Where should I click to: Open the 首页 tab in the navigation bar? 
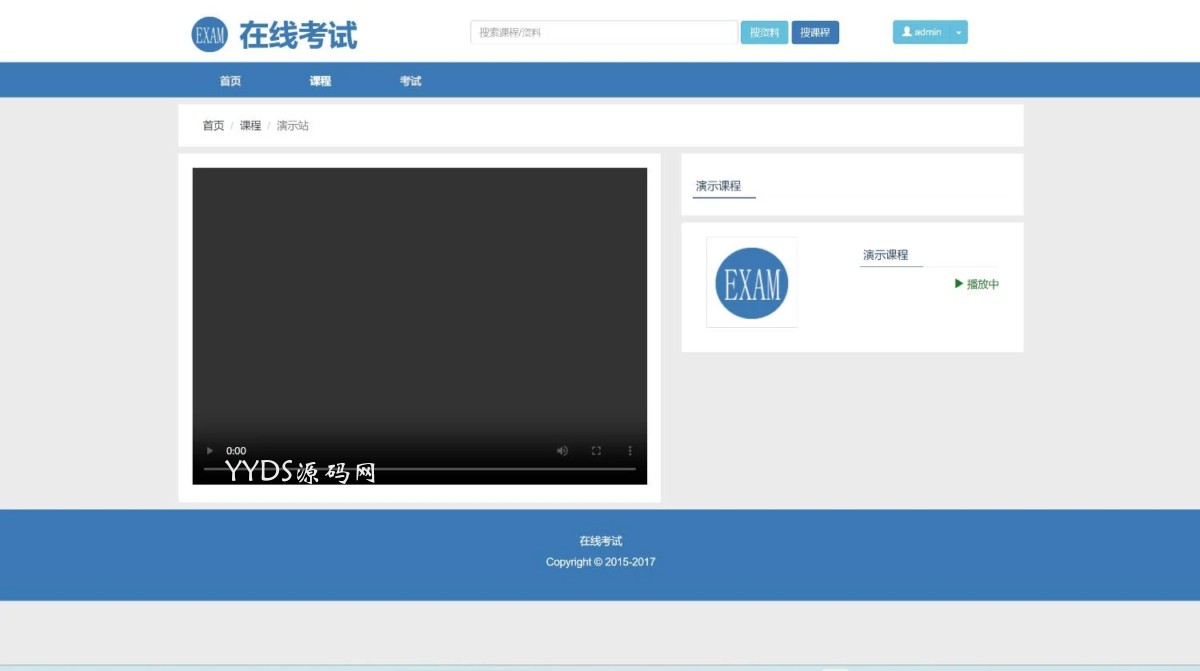click(230, 81)
